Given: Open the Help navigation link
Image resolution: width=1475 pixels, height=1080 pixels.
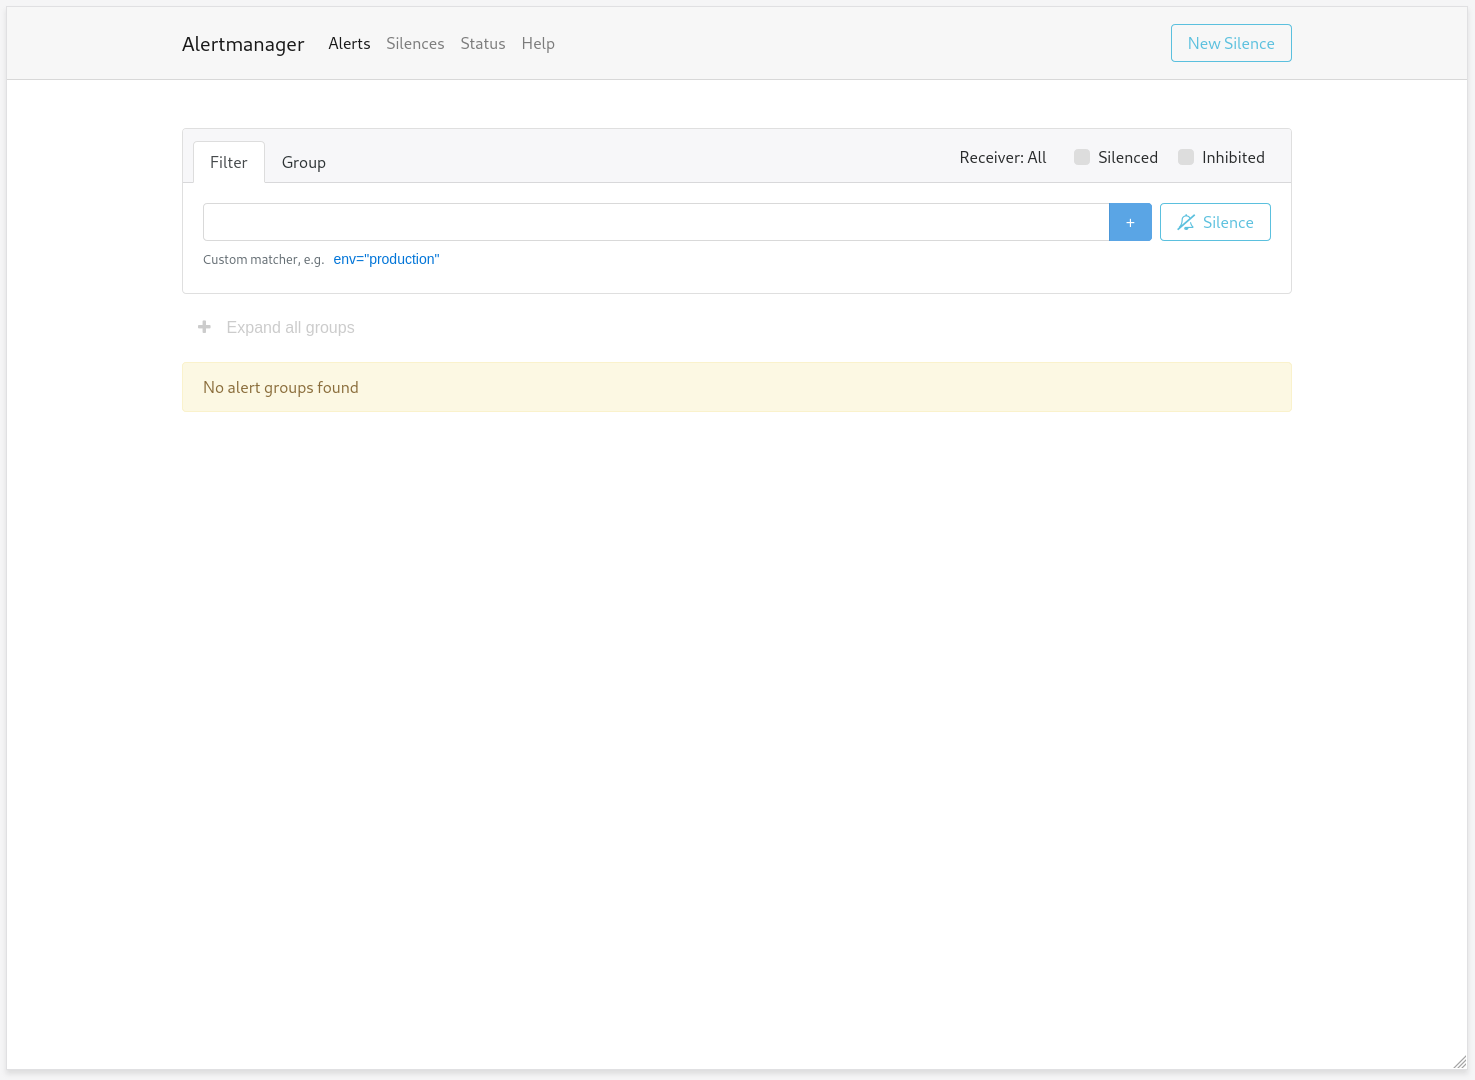Looking at the screenshot, I should click(x=538, y=44).
